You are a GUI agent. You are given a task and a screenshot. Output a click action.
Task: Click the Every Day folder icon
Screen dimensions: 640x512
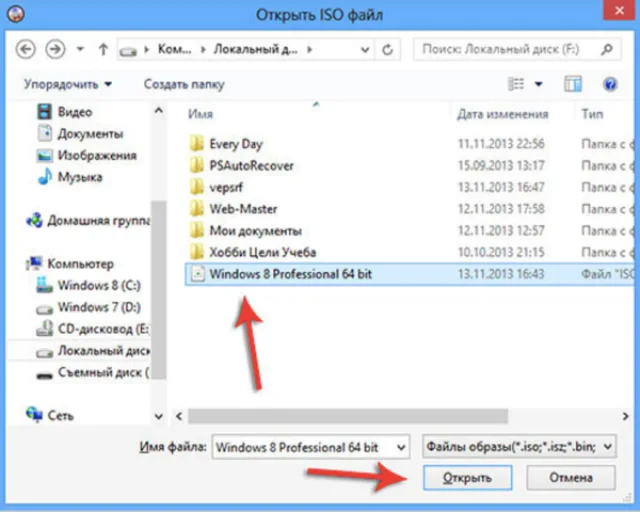click(197, 144)
